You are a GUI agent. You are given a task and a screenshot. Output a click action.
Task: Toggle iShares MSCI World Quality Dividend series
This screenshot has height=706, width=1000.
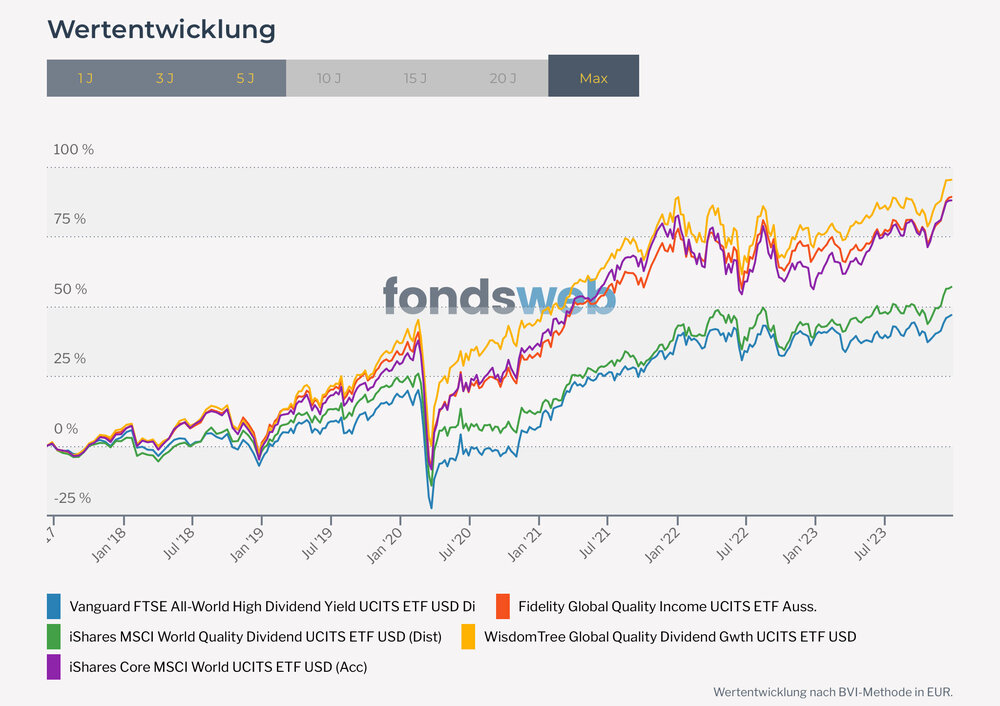(x=255, y=636)
